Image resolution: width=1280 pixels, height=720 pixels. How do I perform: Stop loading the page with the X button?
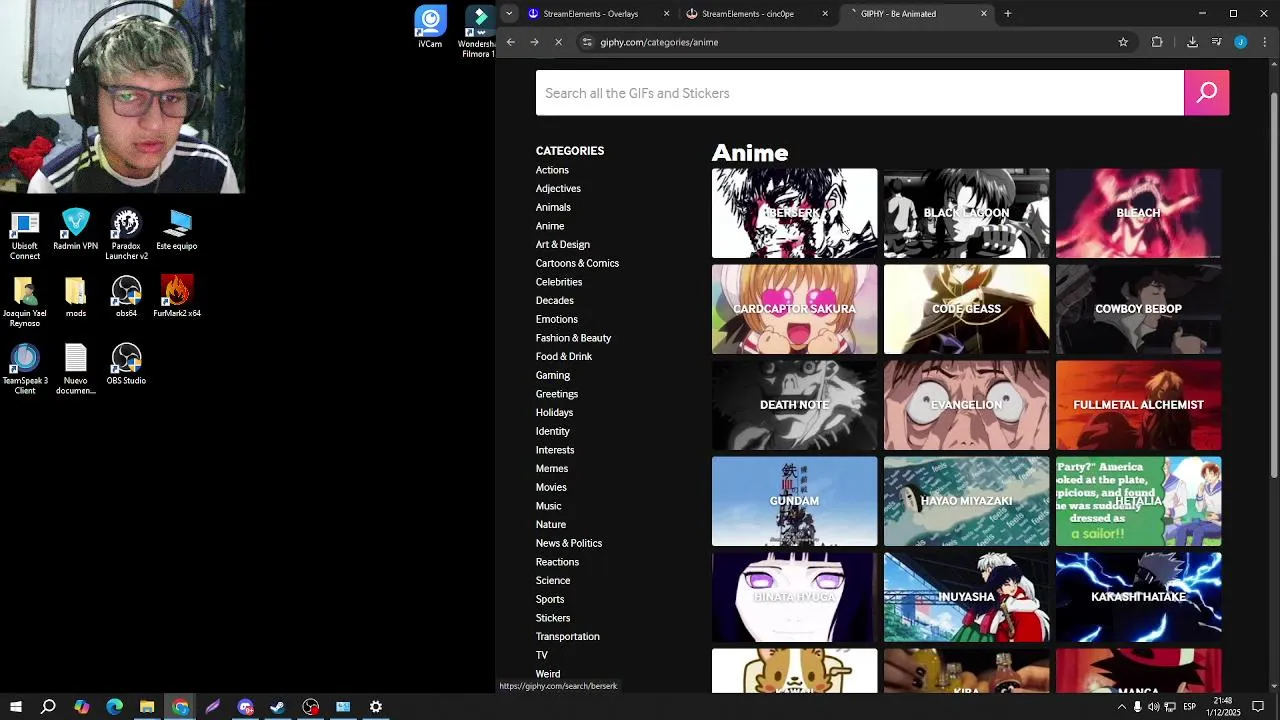tap(558, 42)
